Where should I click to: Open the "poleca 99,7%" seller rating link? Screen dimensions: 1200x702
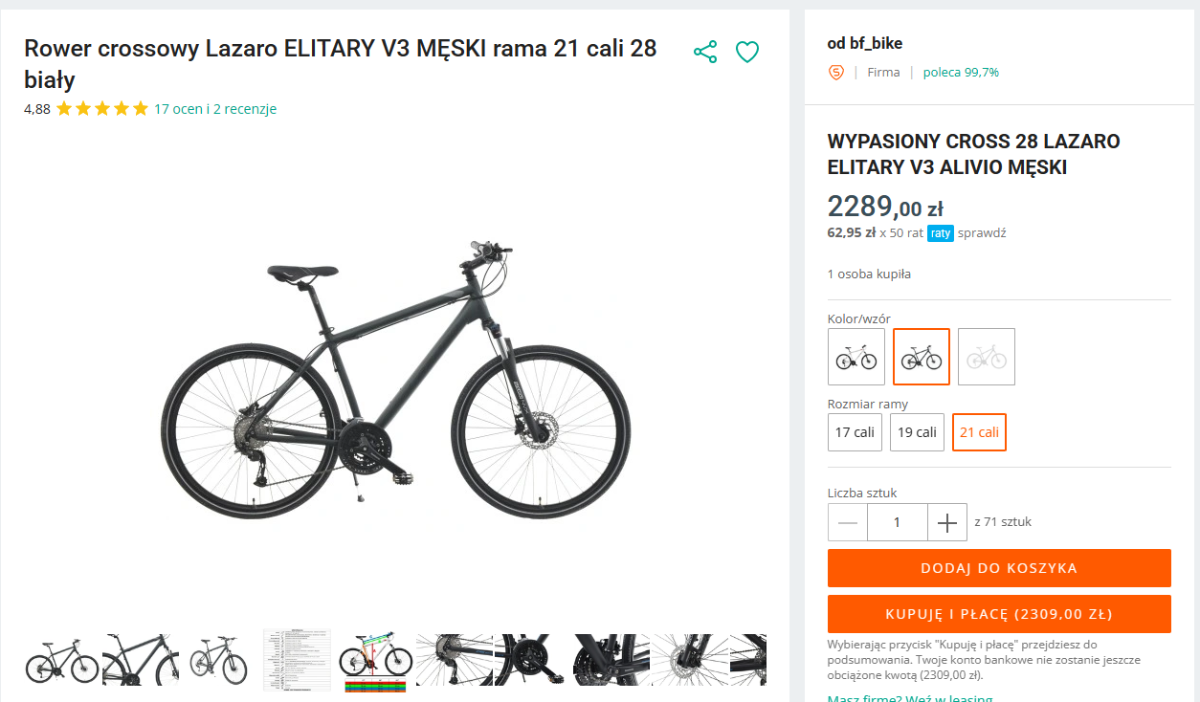click(x=961, y=72)
